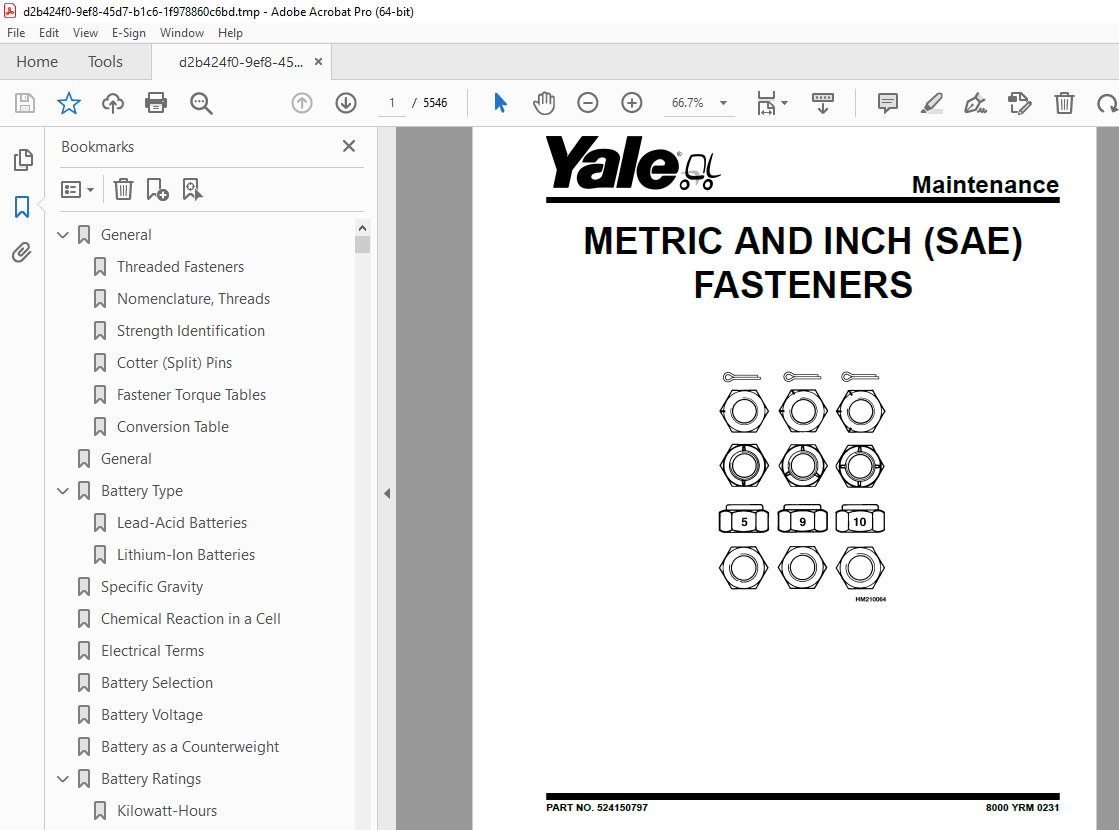This screenshot has height=830, width=1119.
Task: Open Threaded Fasteners bookmark
Action: [x=181, y=267]
